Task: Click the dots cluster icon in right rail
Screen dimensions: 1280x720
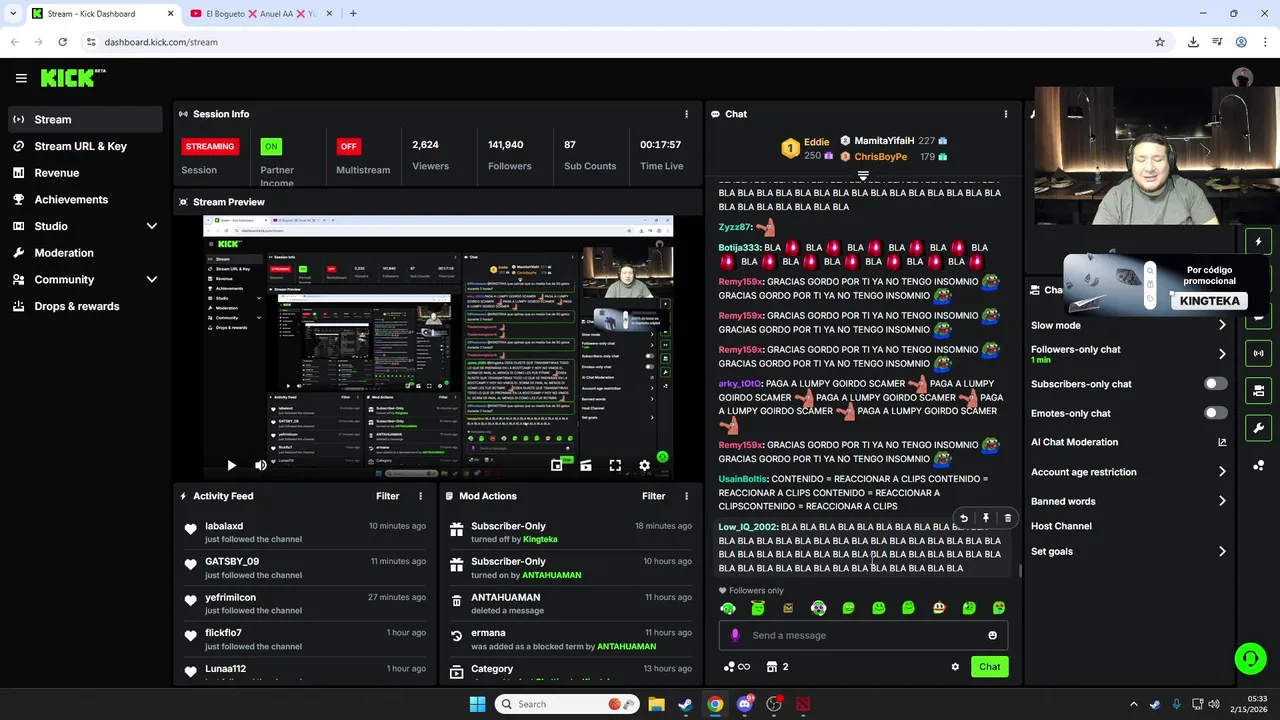Action: coord(1258,466)
